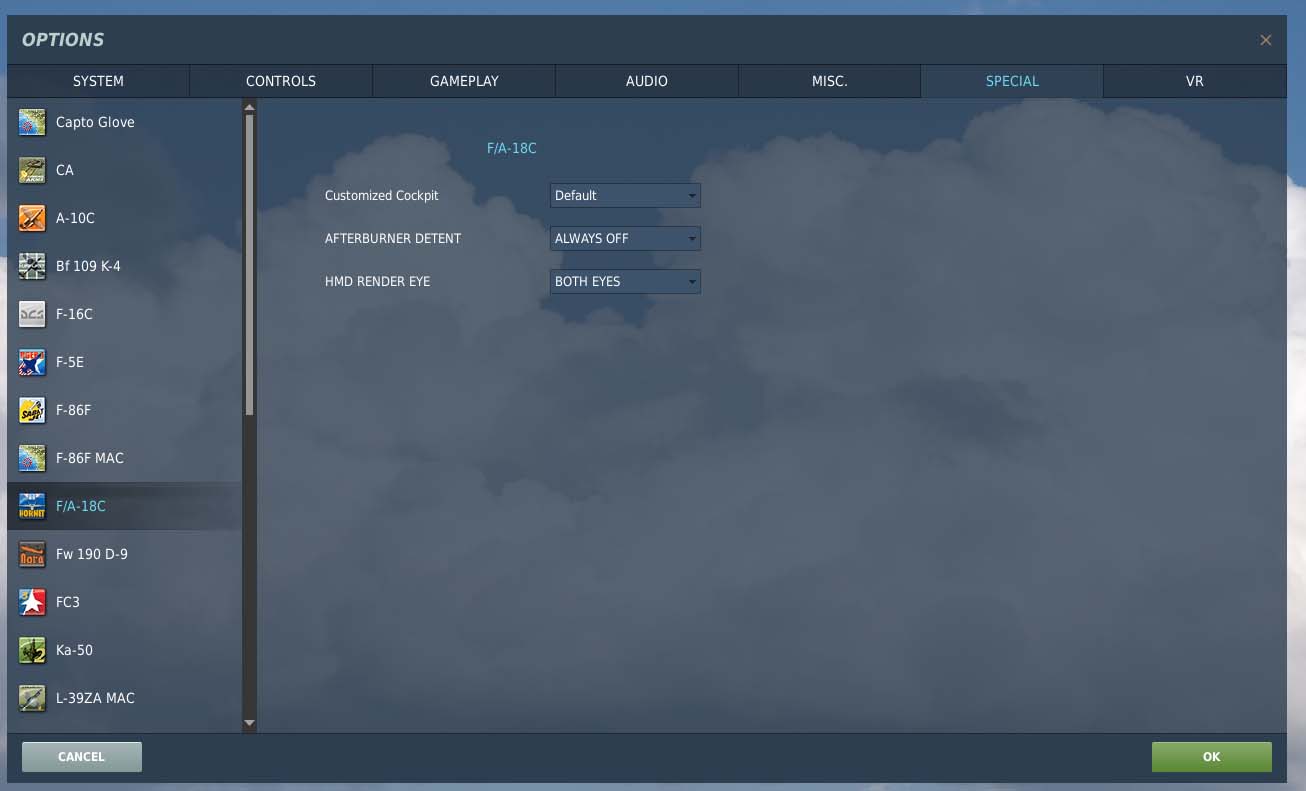The height and width of the screenshot is (791, 1306).
Task: Open the HMD RENDER EYE dropdown
Action: pos(625,281)
